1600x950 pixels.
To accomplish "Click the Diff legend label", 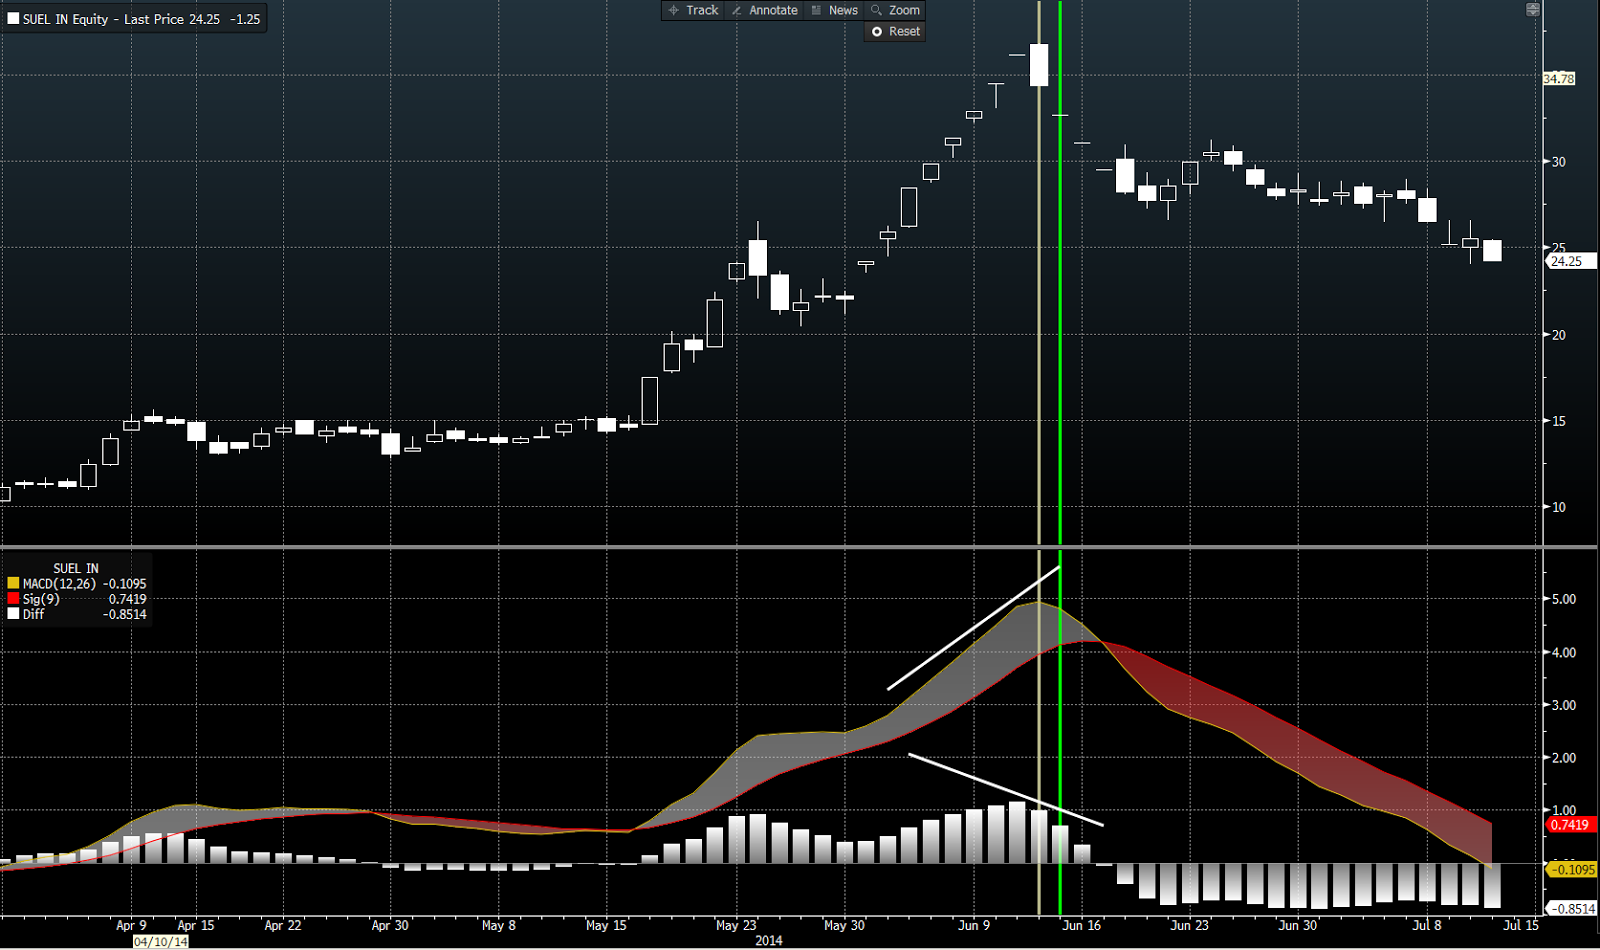I will 33,614.
